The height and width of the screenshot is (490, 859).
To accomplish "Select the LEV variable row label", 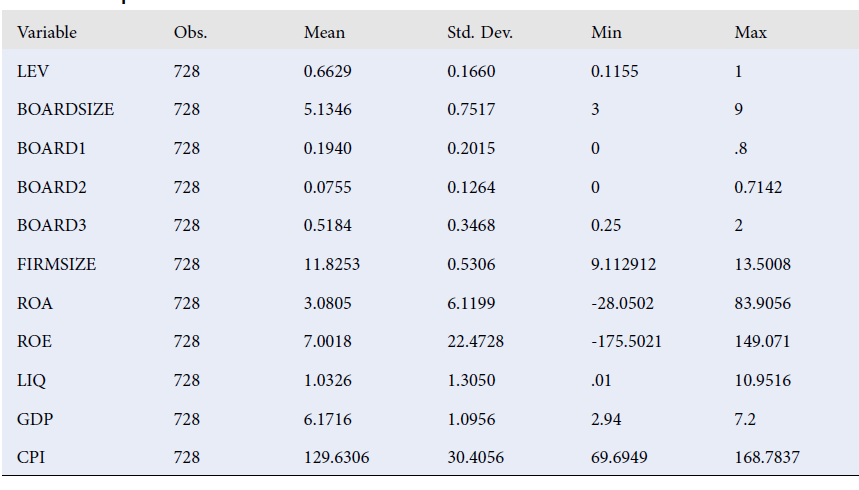I will coord(31,72).
